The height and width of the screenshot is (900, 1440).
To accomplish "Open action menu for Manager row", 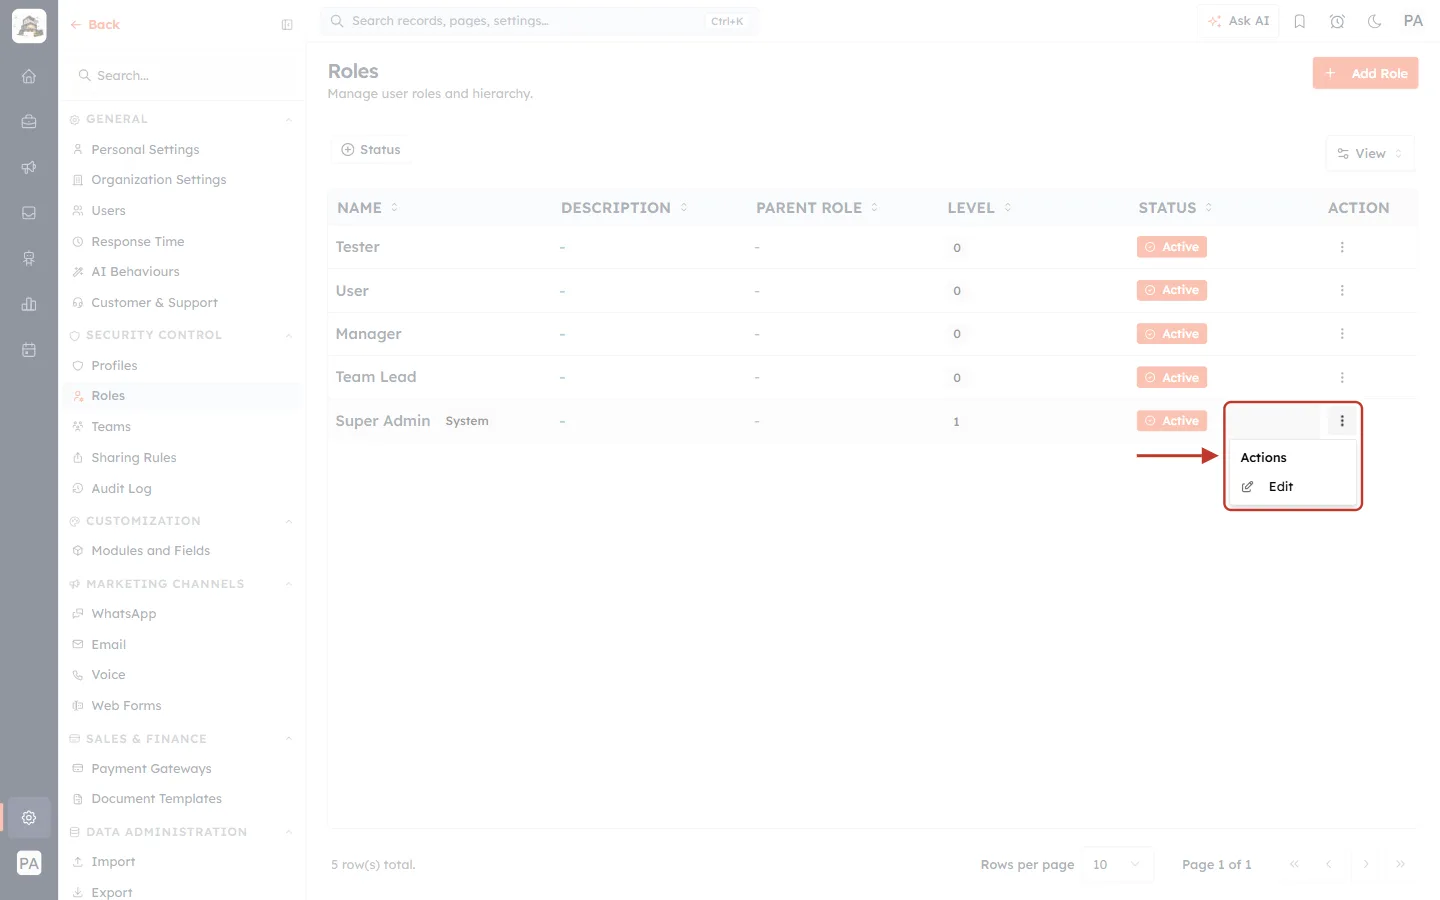I will pos(1342,334).
